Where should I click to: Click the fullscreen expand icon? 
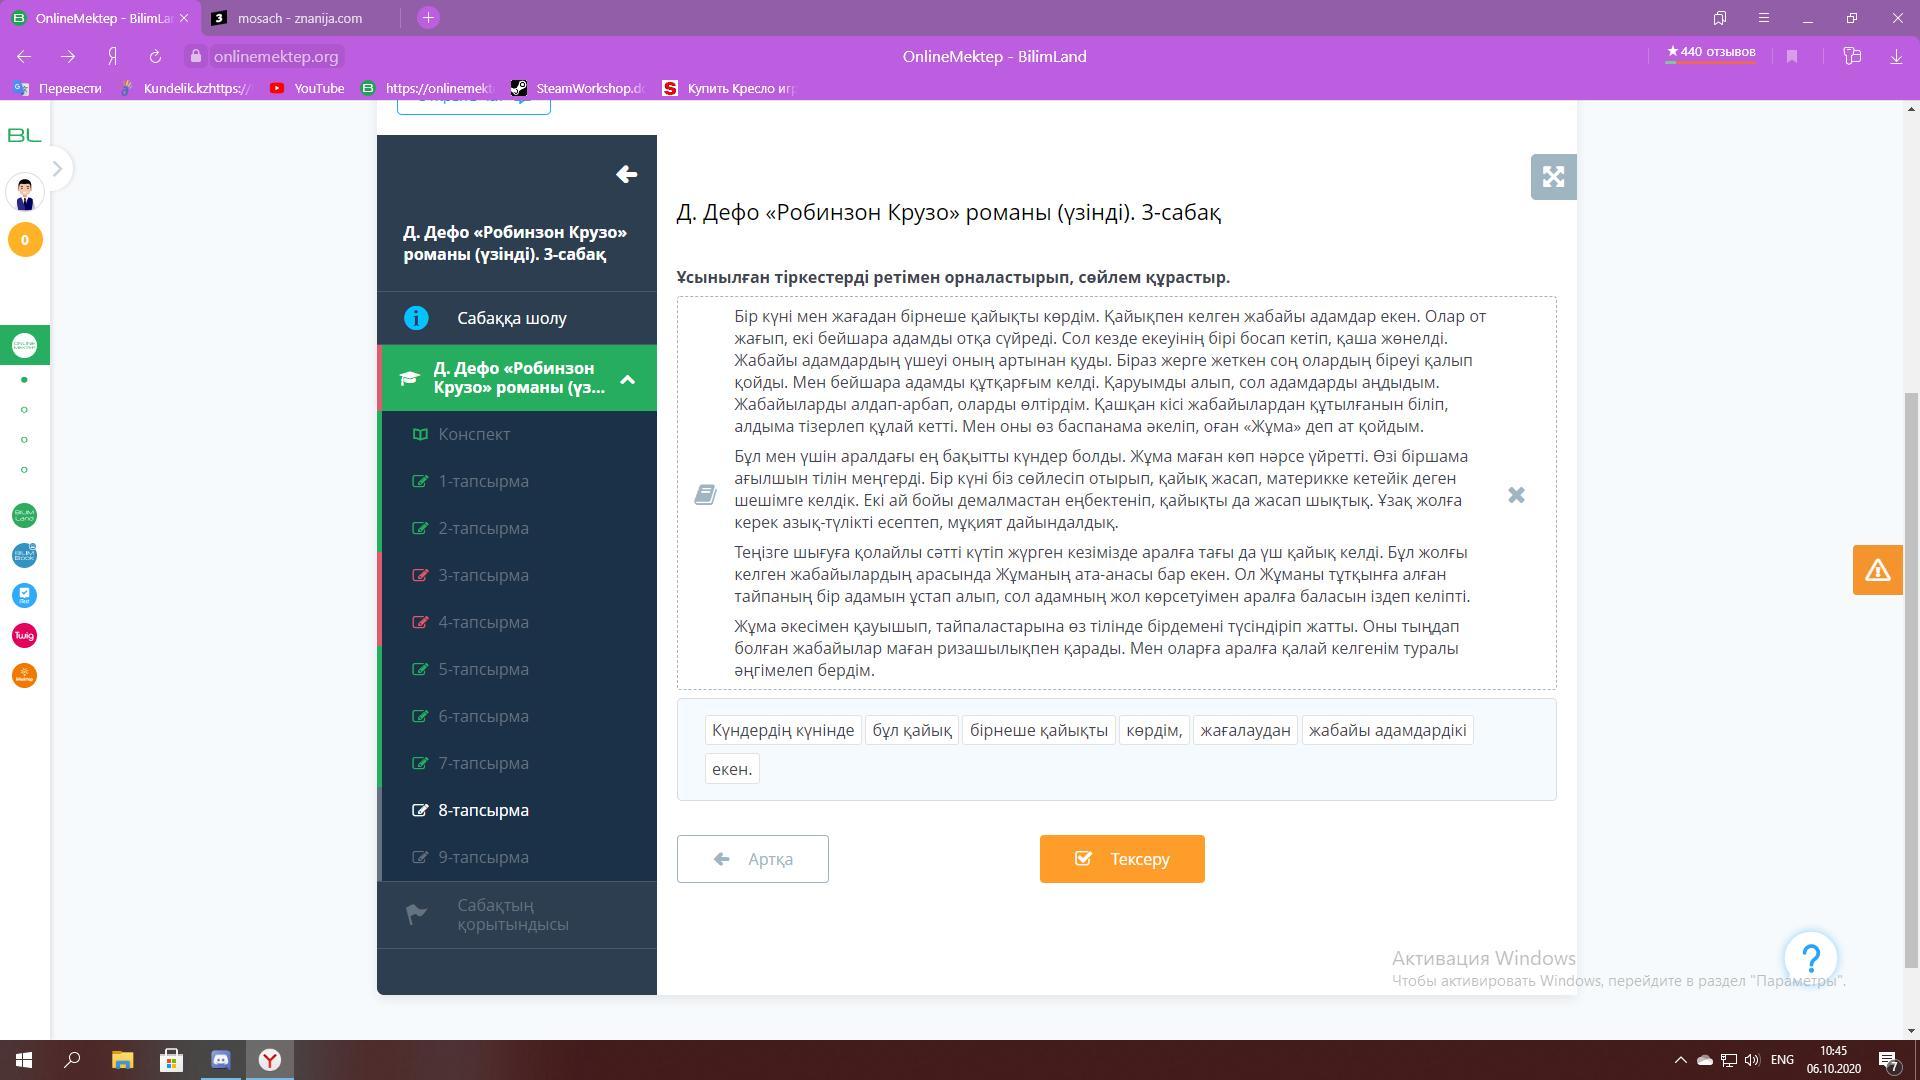tap(1553, 177)
